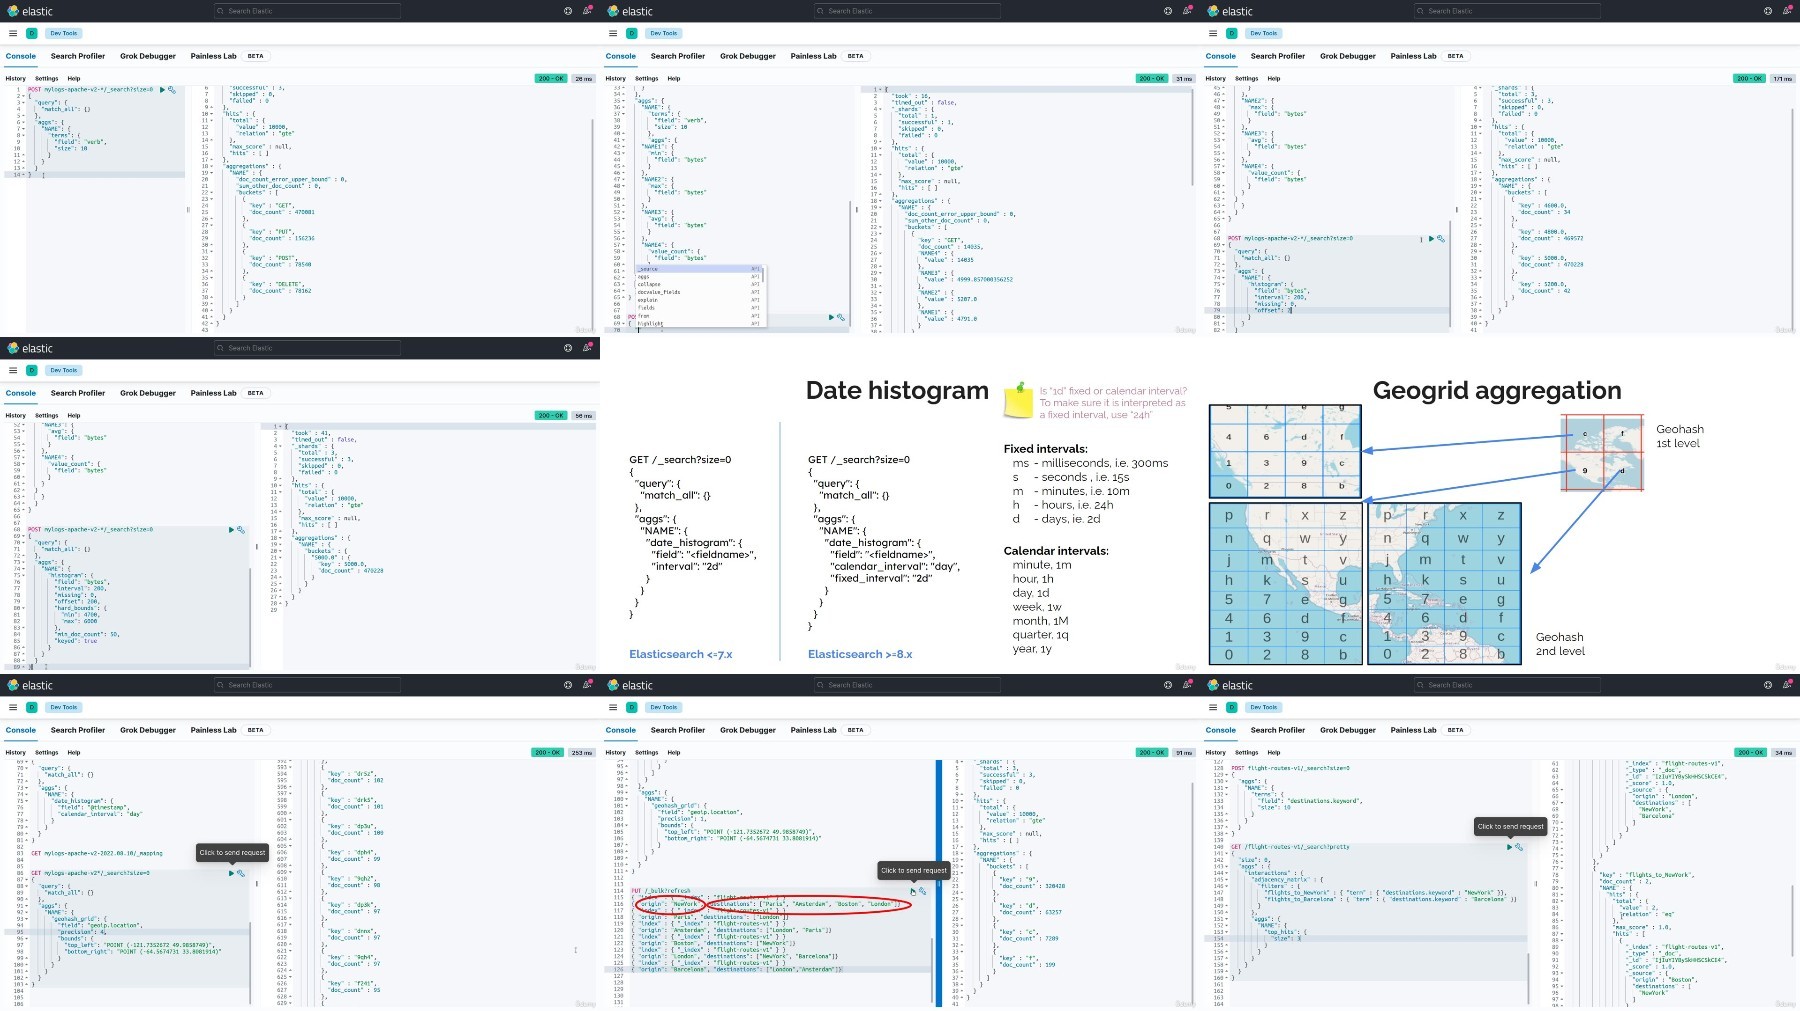Click send request arrow in top-middle panel
Image resolution: width=1800 pixels, height=1011 pixels.
tap(831, 317)
